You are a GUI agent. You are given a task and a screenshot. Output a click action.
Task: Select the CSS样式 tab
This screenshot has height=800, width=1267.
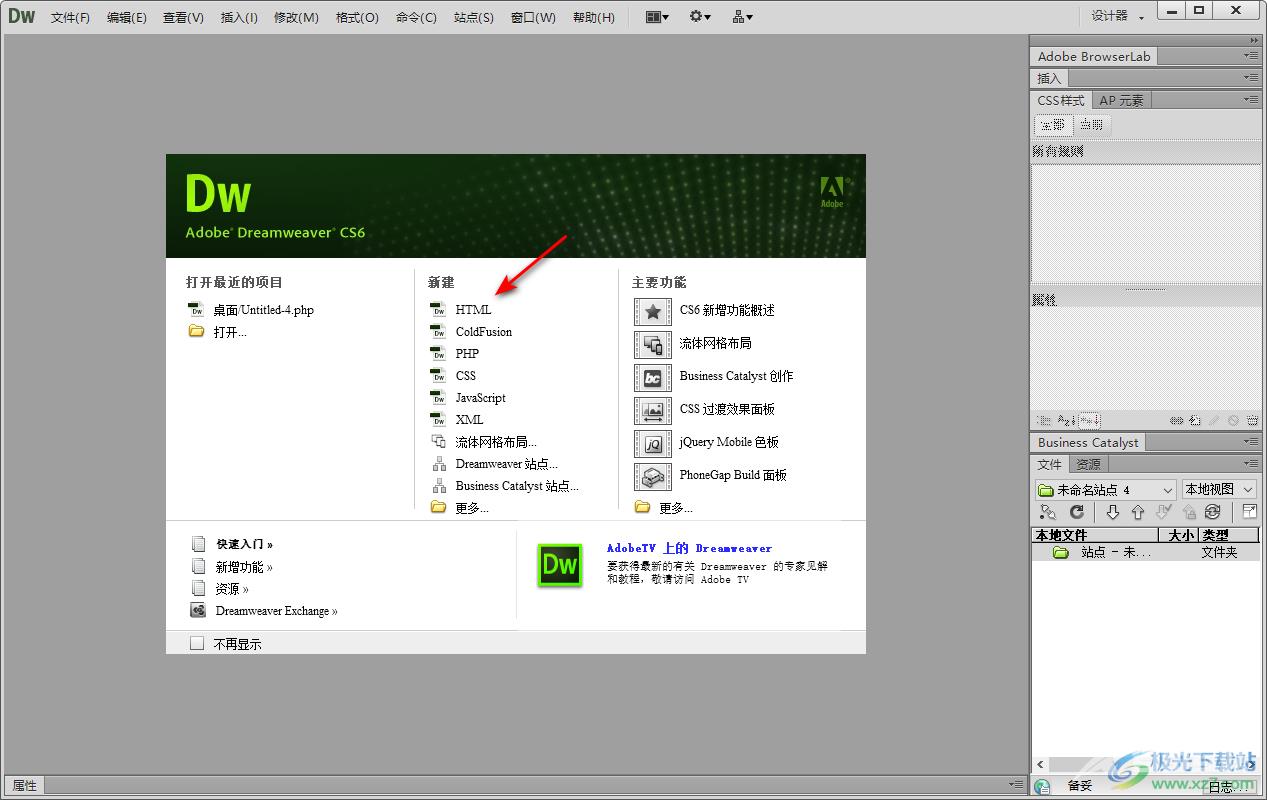click(x=1061, y=100)
